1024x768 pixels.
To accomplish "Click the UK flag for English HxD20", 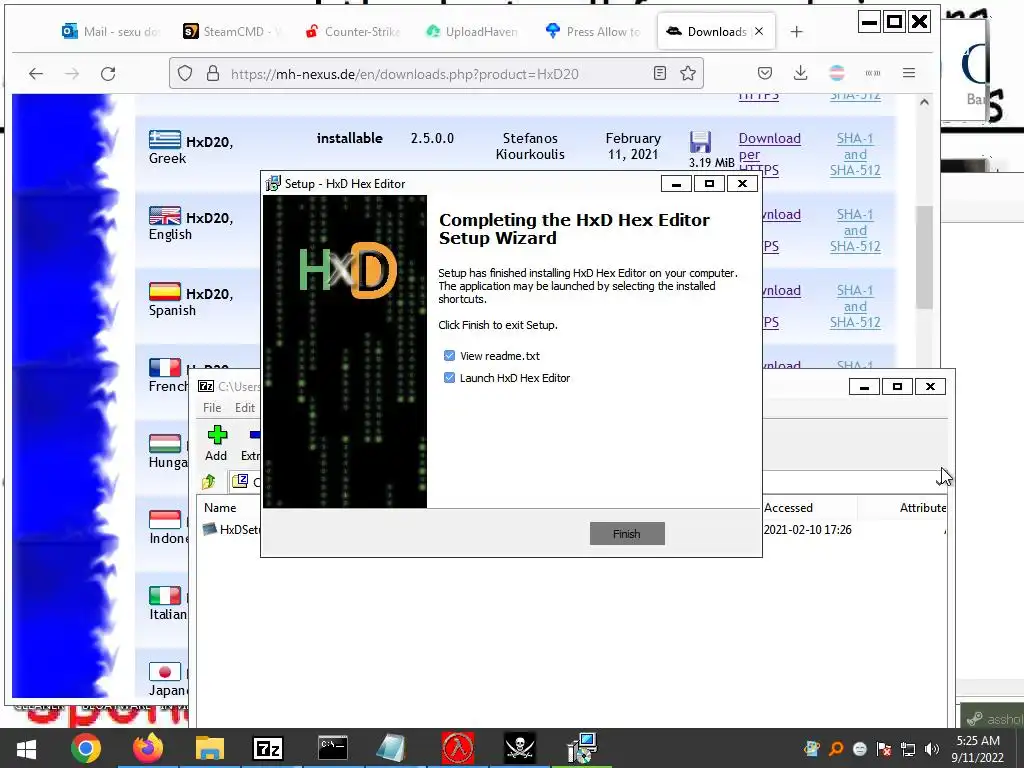I will coord(165,216).
